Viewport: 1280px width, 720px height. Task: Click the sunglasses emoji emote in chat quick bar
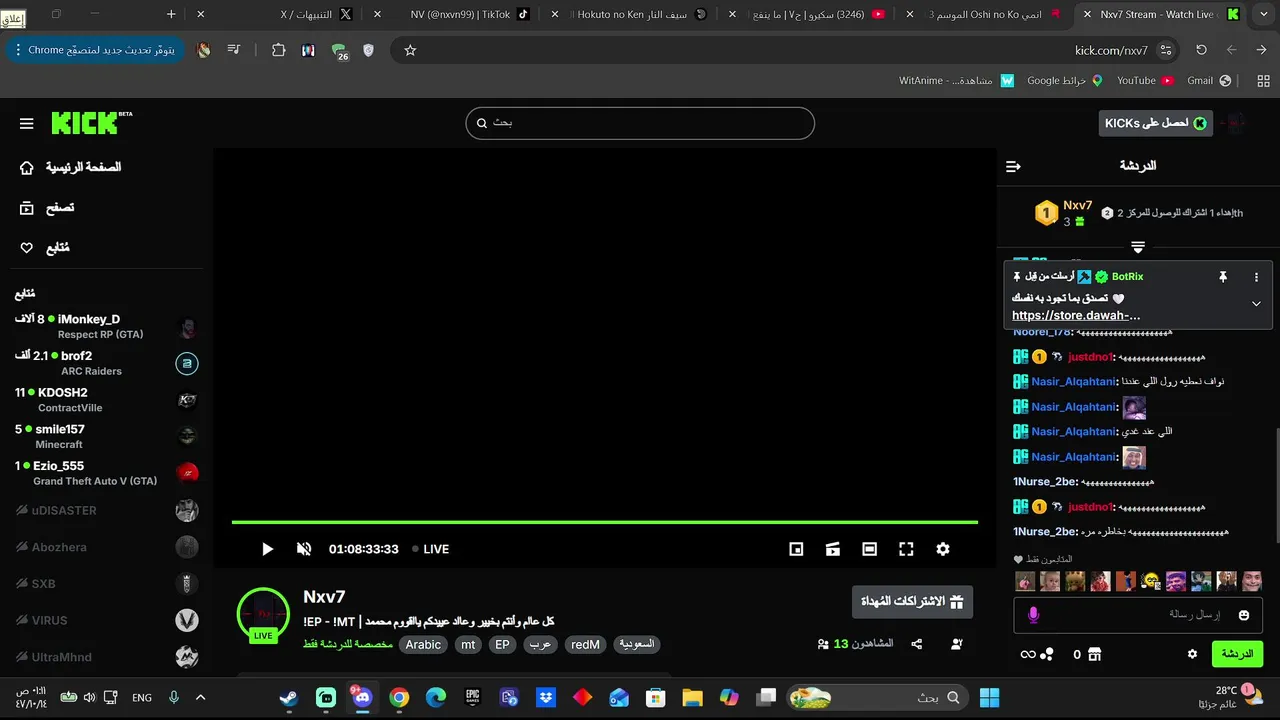point(1151,581)
